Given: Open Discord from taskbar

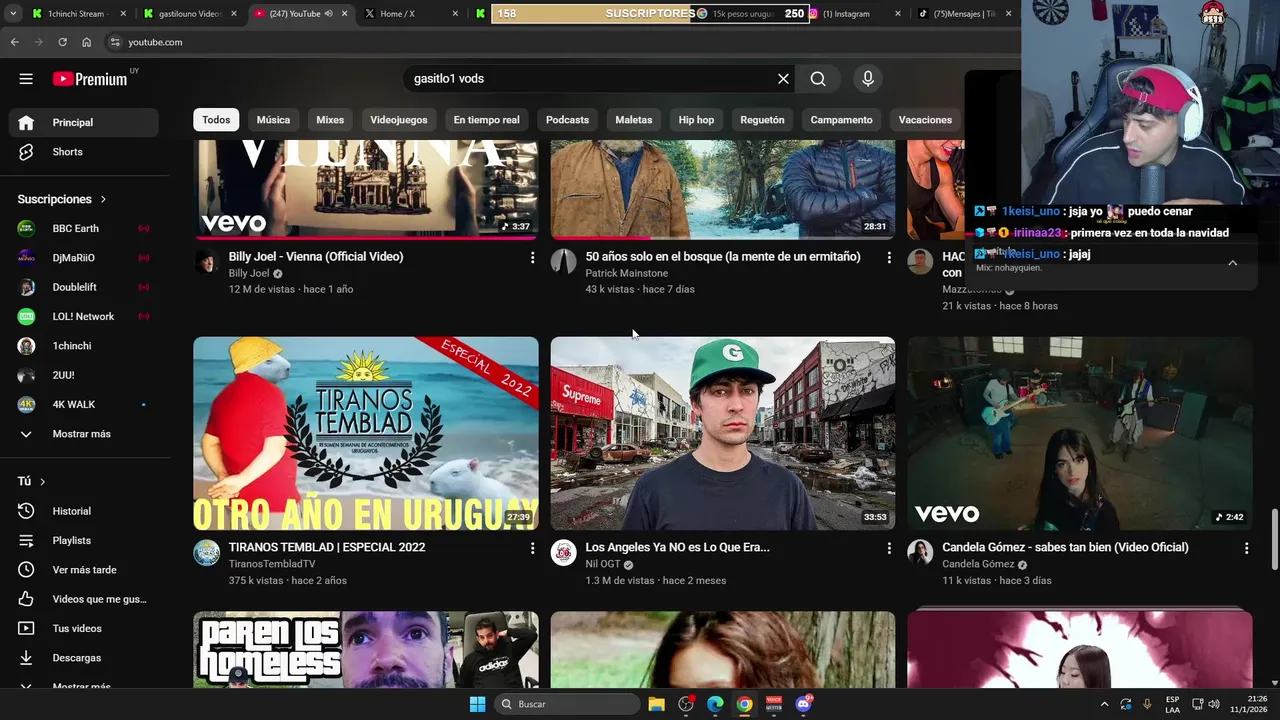Looking at the screenshot, I should [x=803, y=704].
